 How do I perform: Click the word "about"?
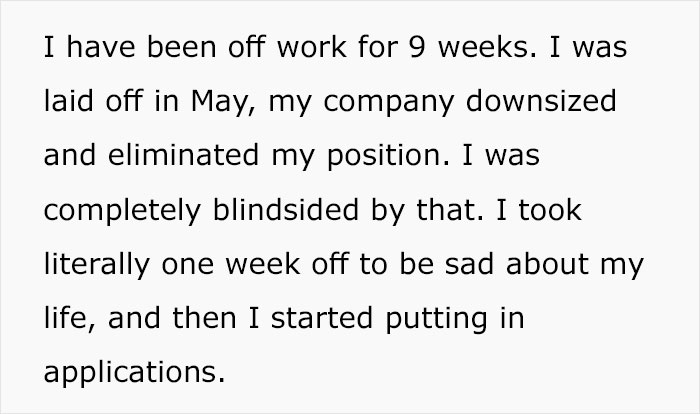click(x=547, y=264)
